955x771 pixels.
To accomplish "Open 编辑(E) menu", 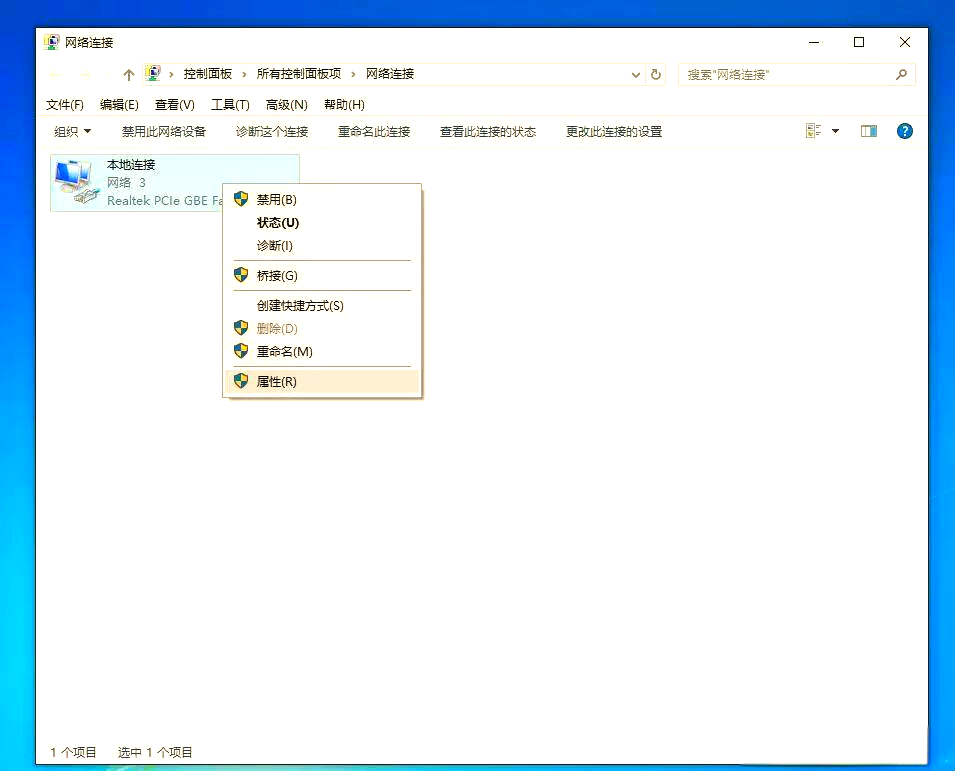I will (119, 105).
